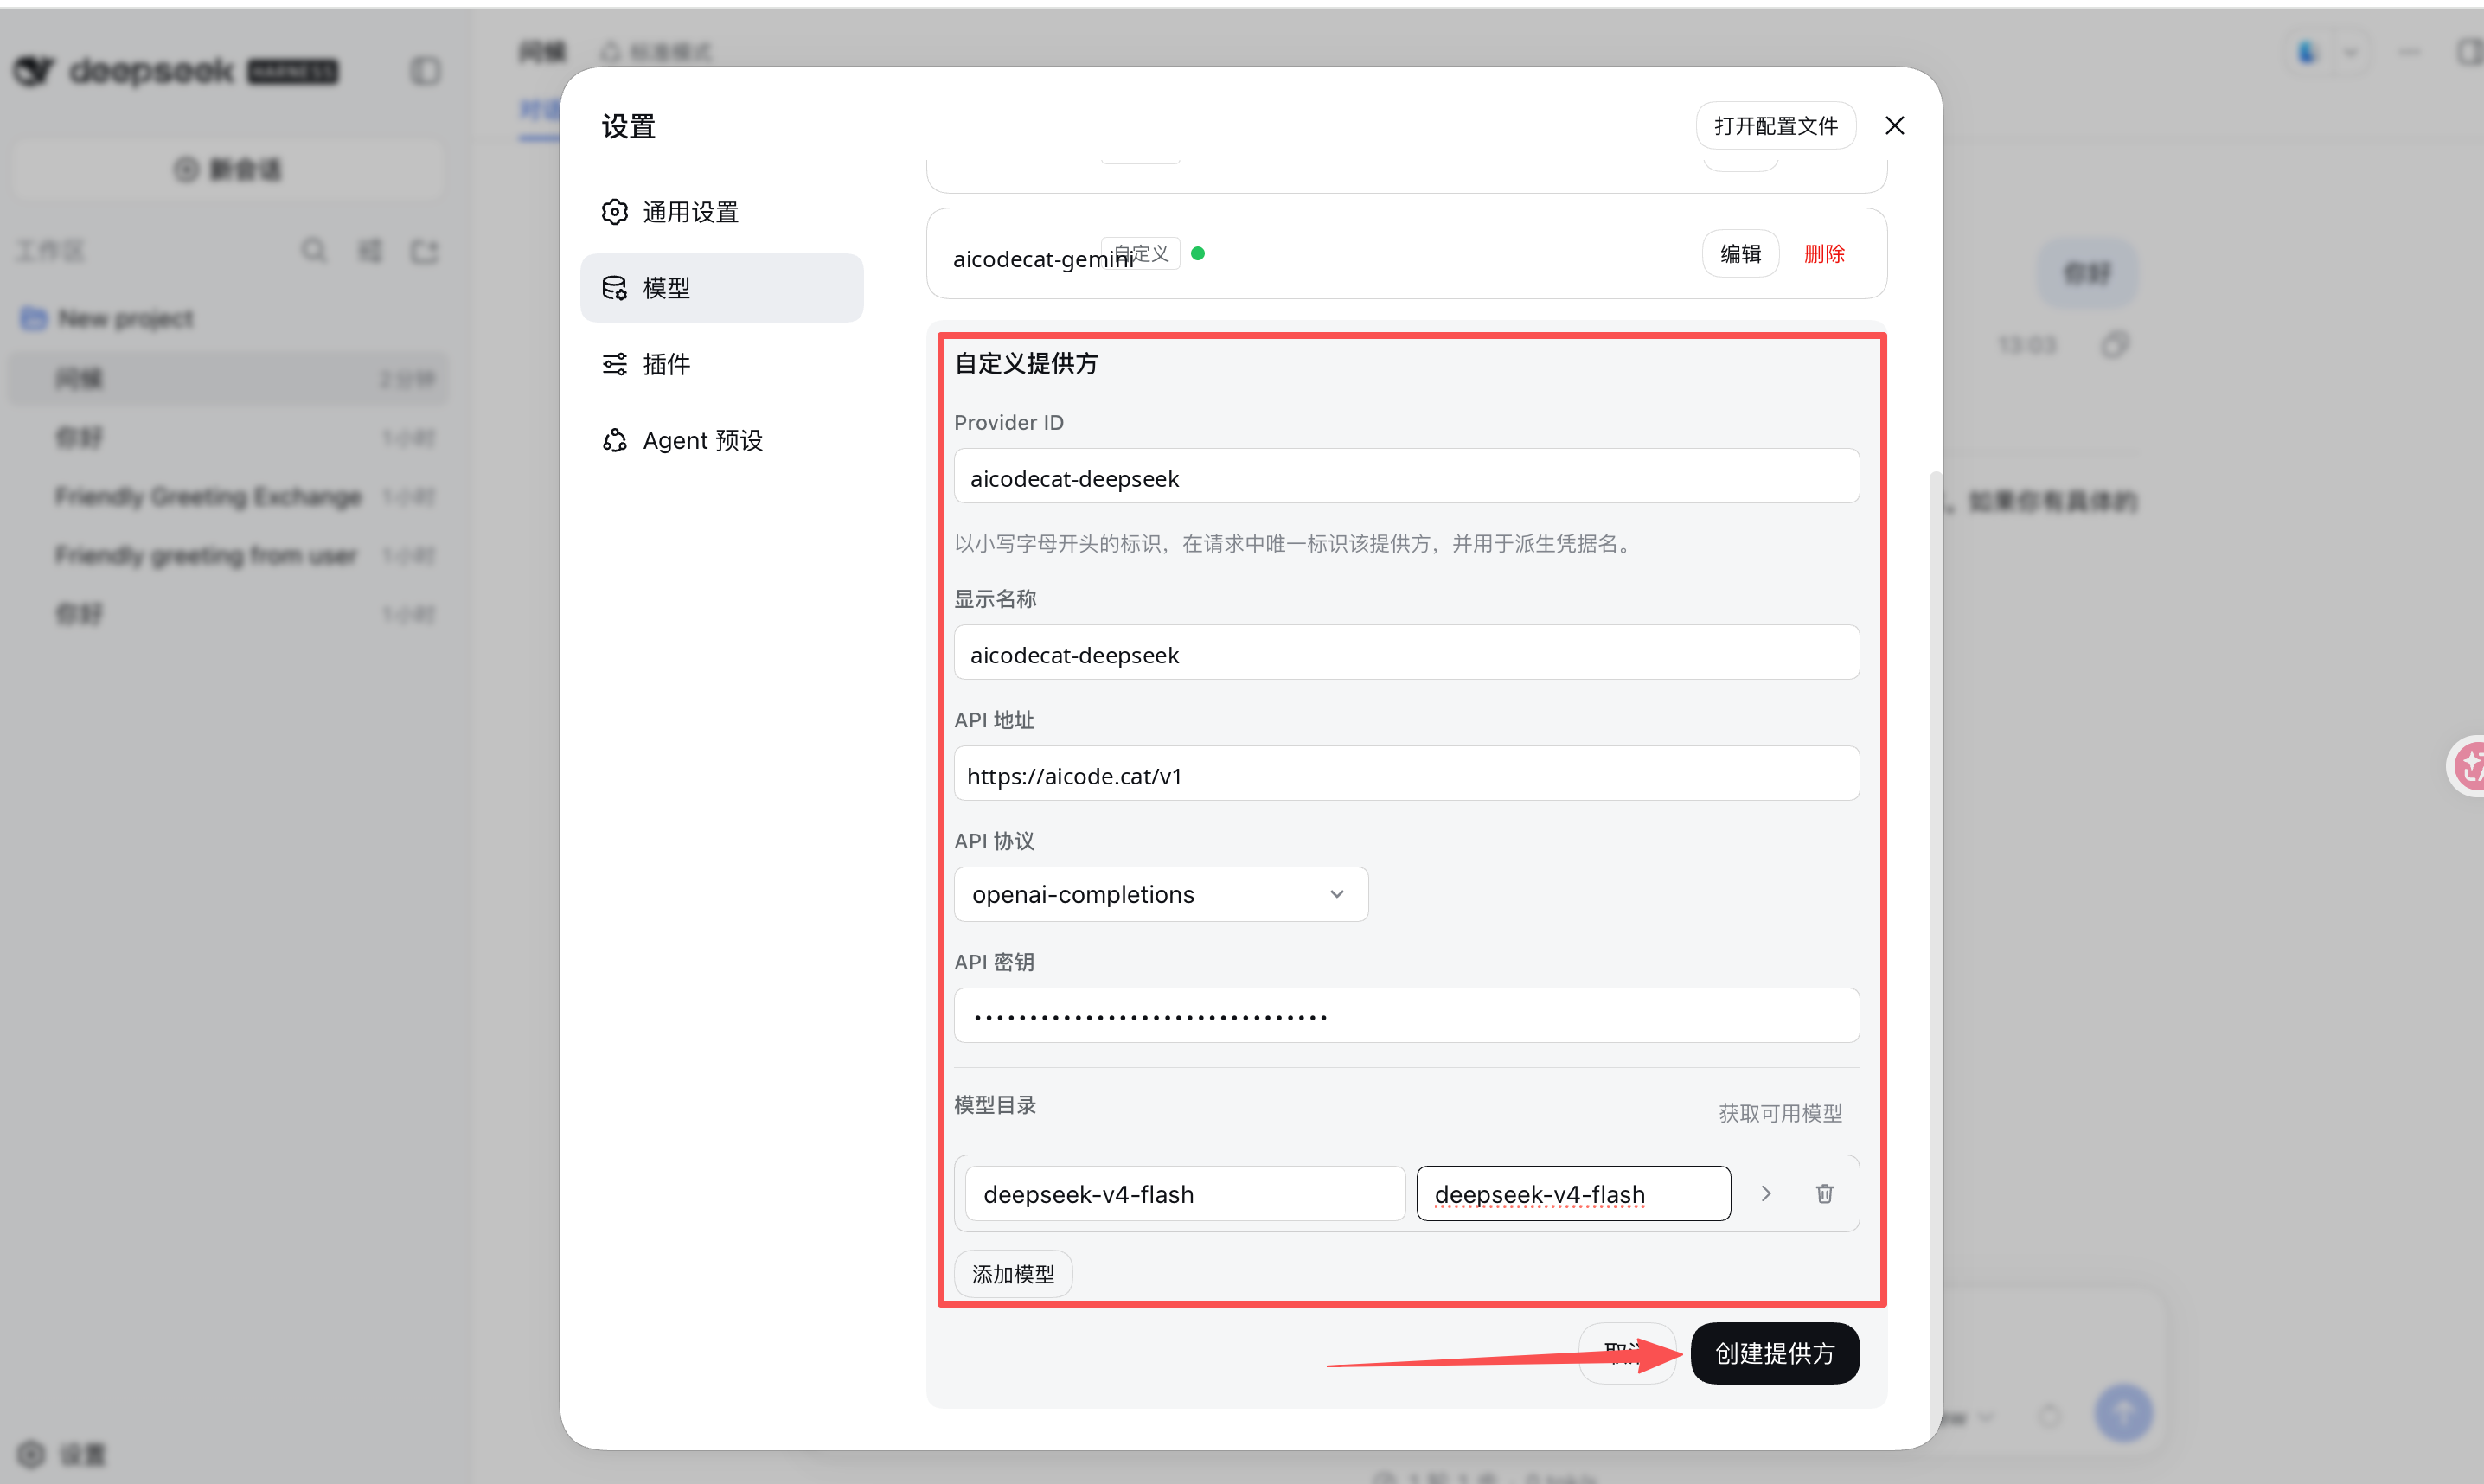The image size is (2484, 1484).
Task: Click the API 密钥 password field
Action: point(1406,1017)
